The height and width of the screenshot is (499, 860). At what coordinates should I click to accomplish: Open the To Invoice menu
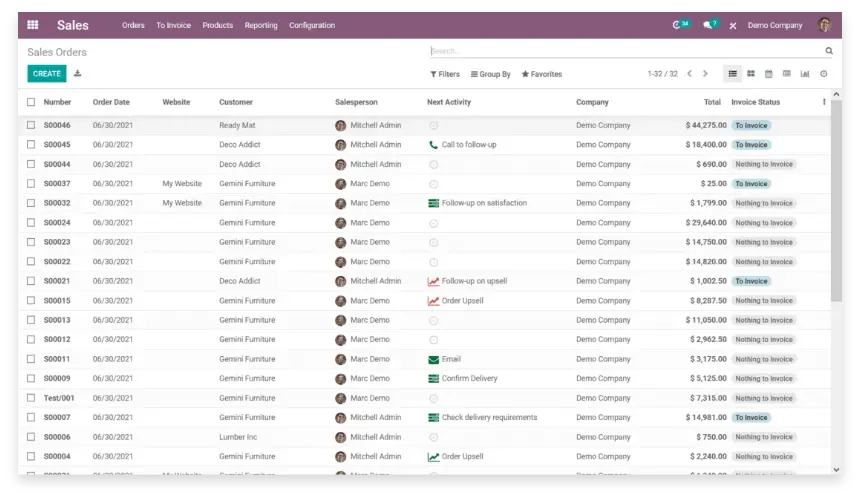(173, 25)
